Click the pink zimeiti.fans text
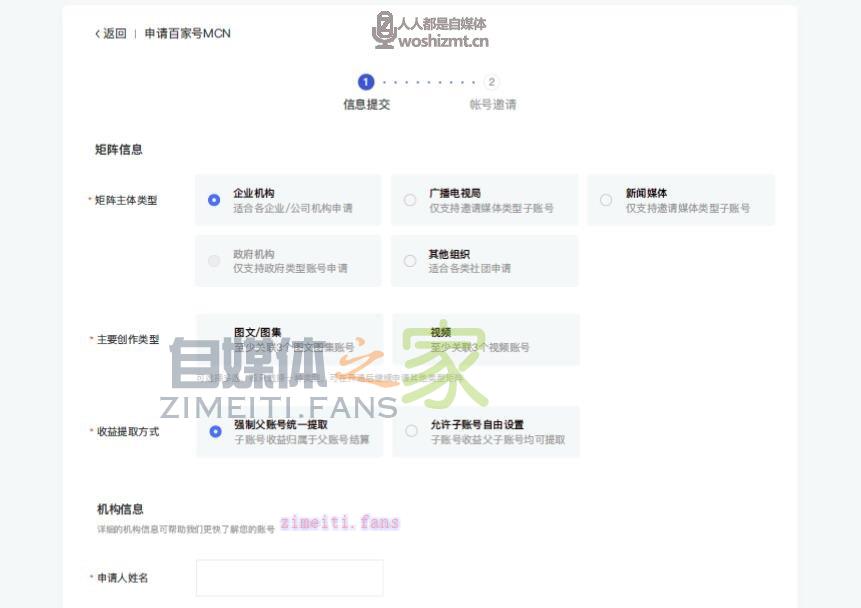Image resolution: width=861 pixels, height=608 pixels. [x=339, y=523]
